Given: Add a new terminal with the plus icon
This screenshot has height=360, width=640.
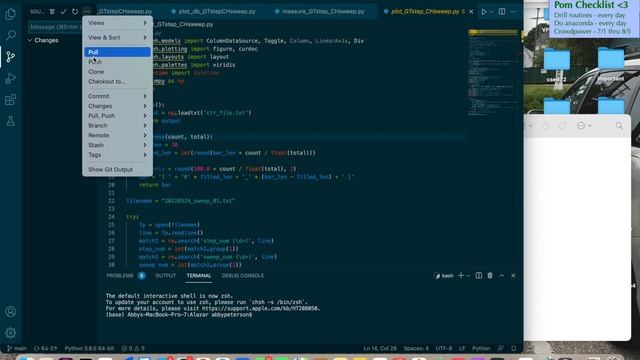Looking at the screenshot, I should click(461, 276).
